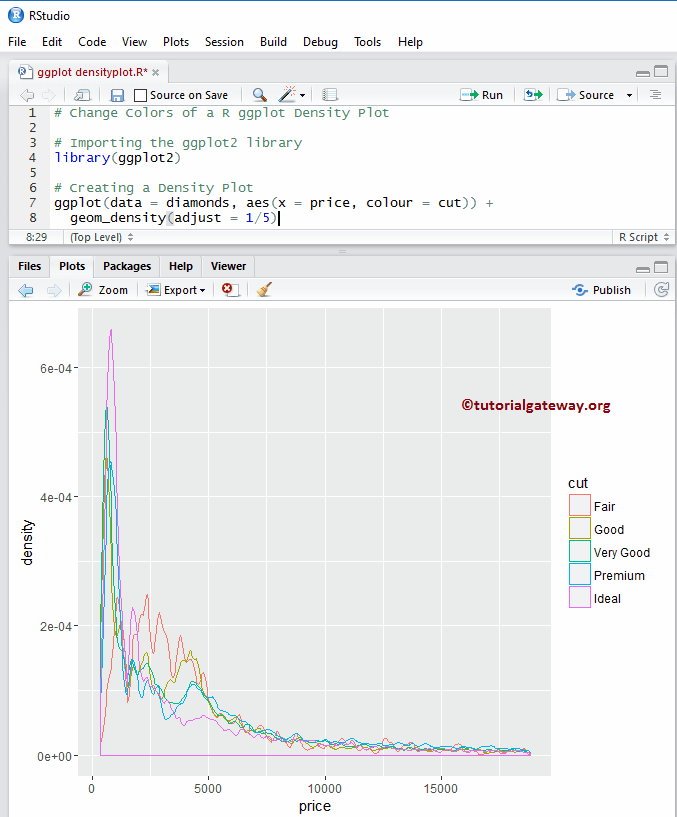Zoom the plot in new window

tap(103, 290)
